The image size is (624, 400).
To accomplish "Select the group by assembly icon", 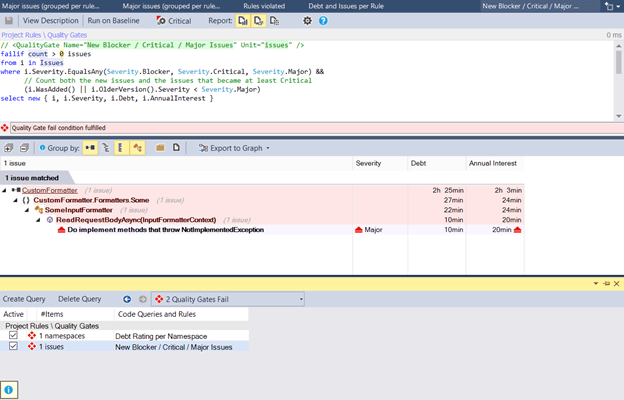I will [x=92, y=148].
